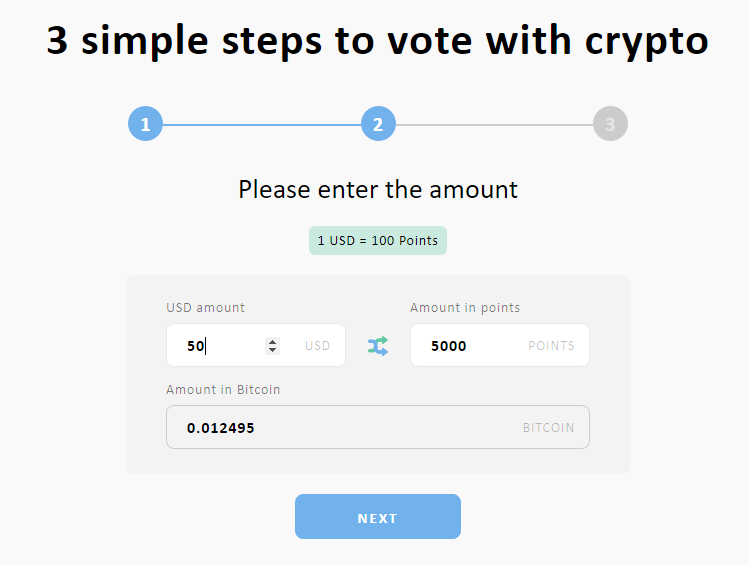Image resolution: width=749 pixels, height=565 pixels.
Task: Select step 2 circle indicator
Action: [378, 124]
